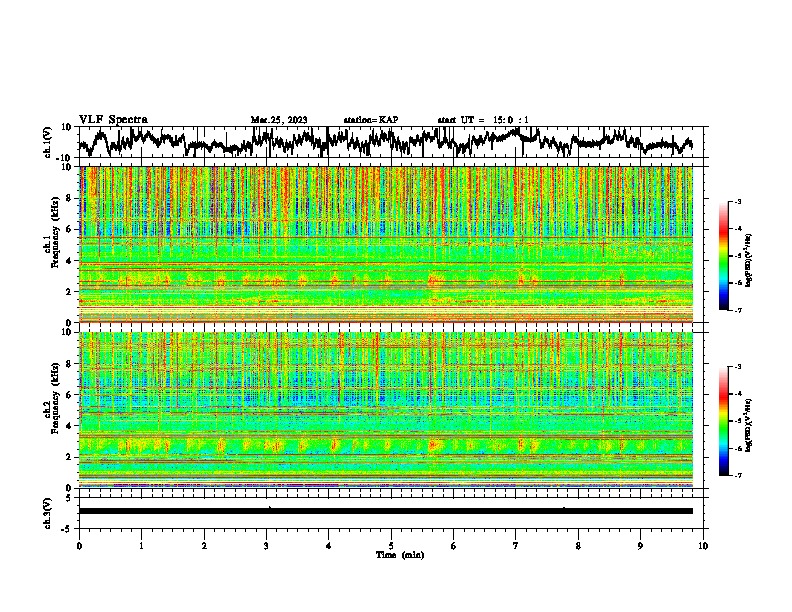Click the time axis tick label '9'
The width and height of the screenshot is (792, 612).
[640, 546]
